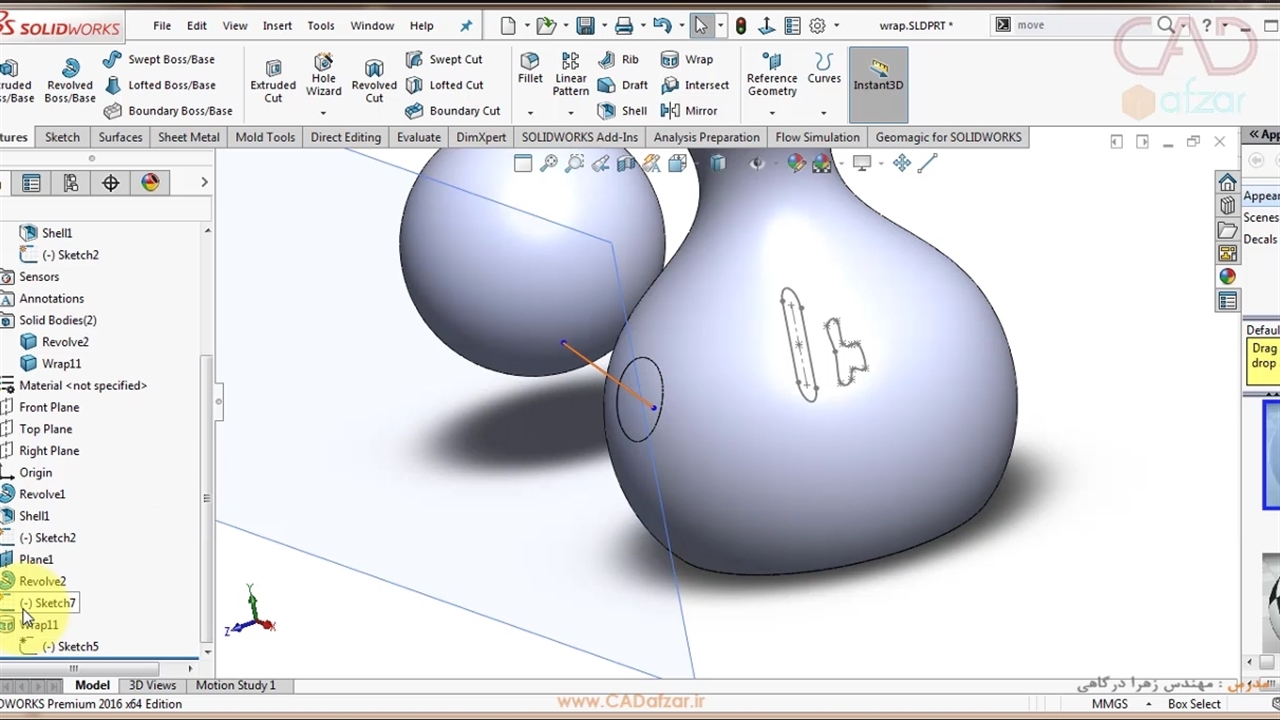The image size is (1280, 720).
Task: Open the DisplayManager appearance tab icon
Action: tap(150, 183)
